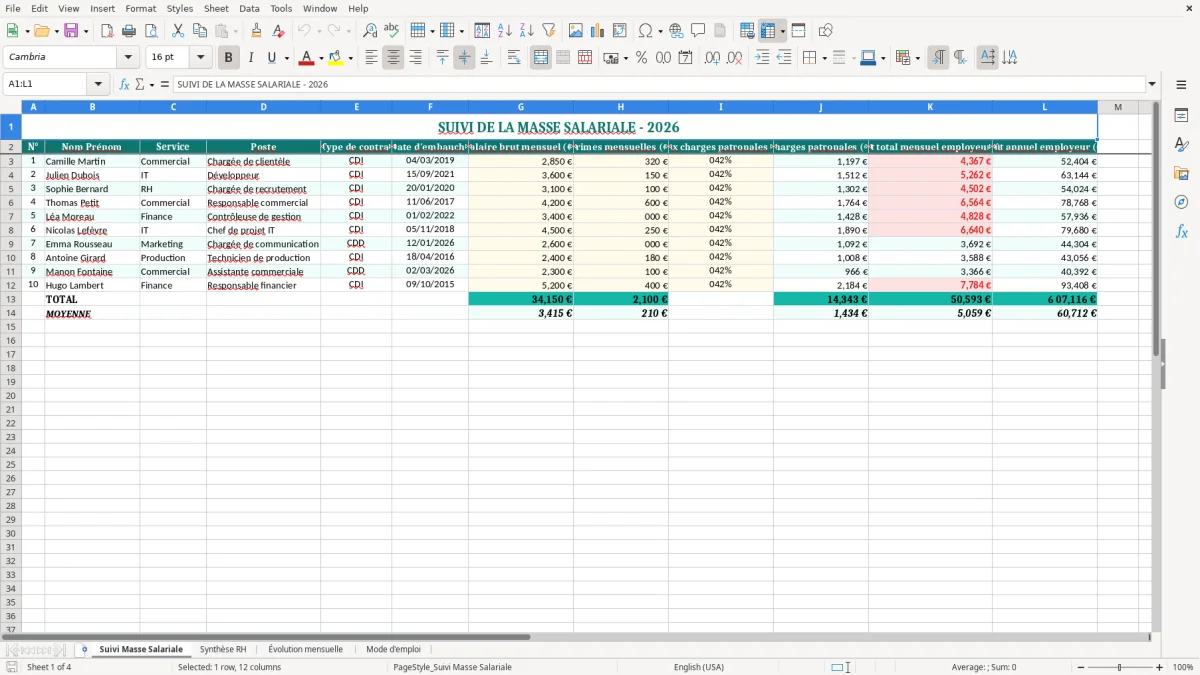
Task: Insert a hyperlink
Action: pyautogui.click(x=676, y=31)
